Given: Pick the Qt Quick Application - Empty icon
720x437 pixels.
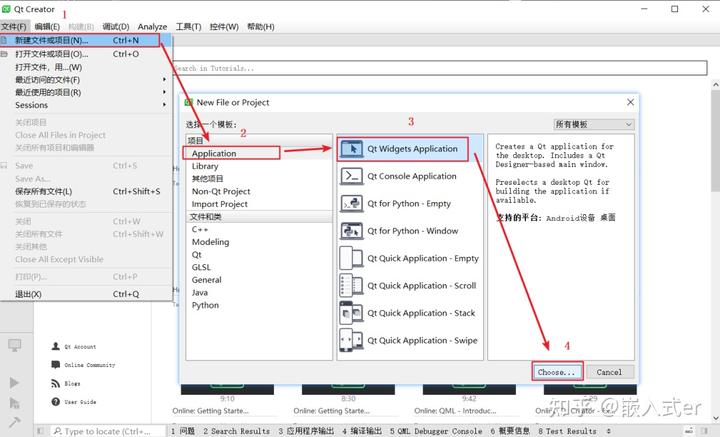Looking at the screenshot, I should click(351, 258).
